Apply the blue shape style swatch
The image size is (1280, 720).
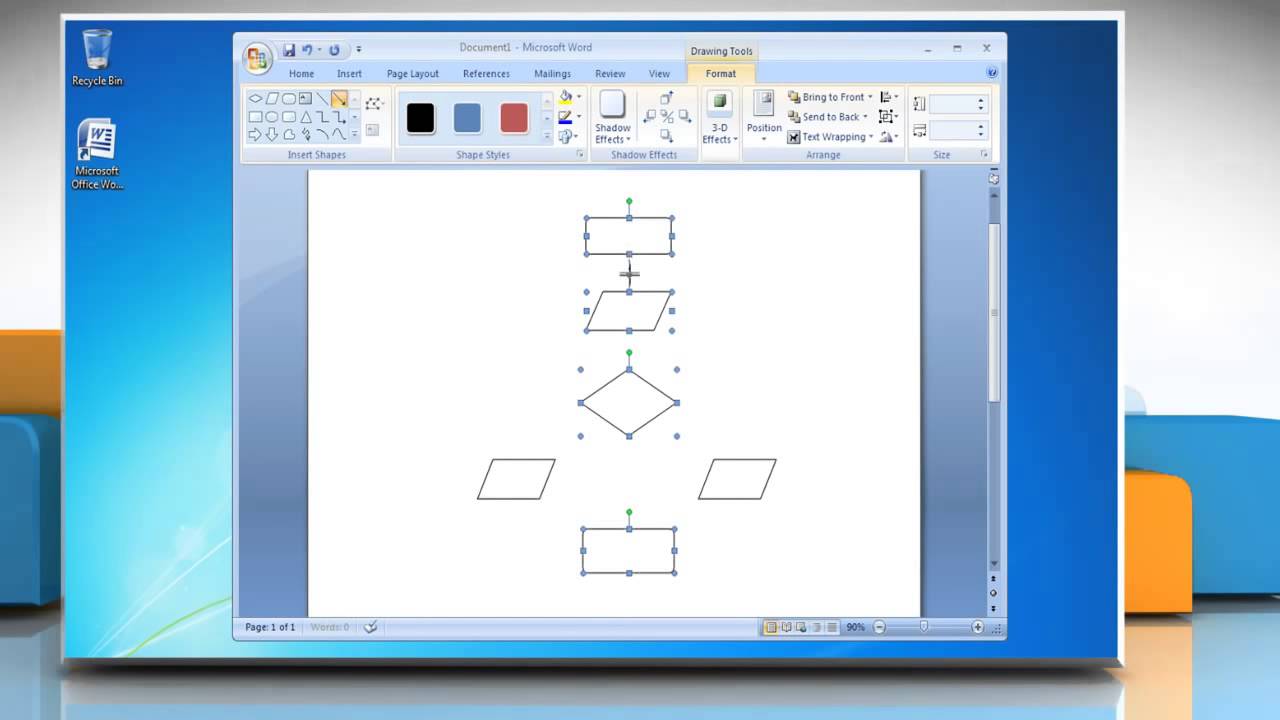coord(467,118)
